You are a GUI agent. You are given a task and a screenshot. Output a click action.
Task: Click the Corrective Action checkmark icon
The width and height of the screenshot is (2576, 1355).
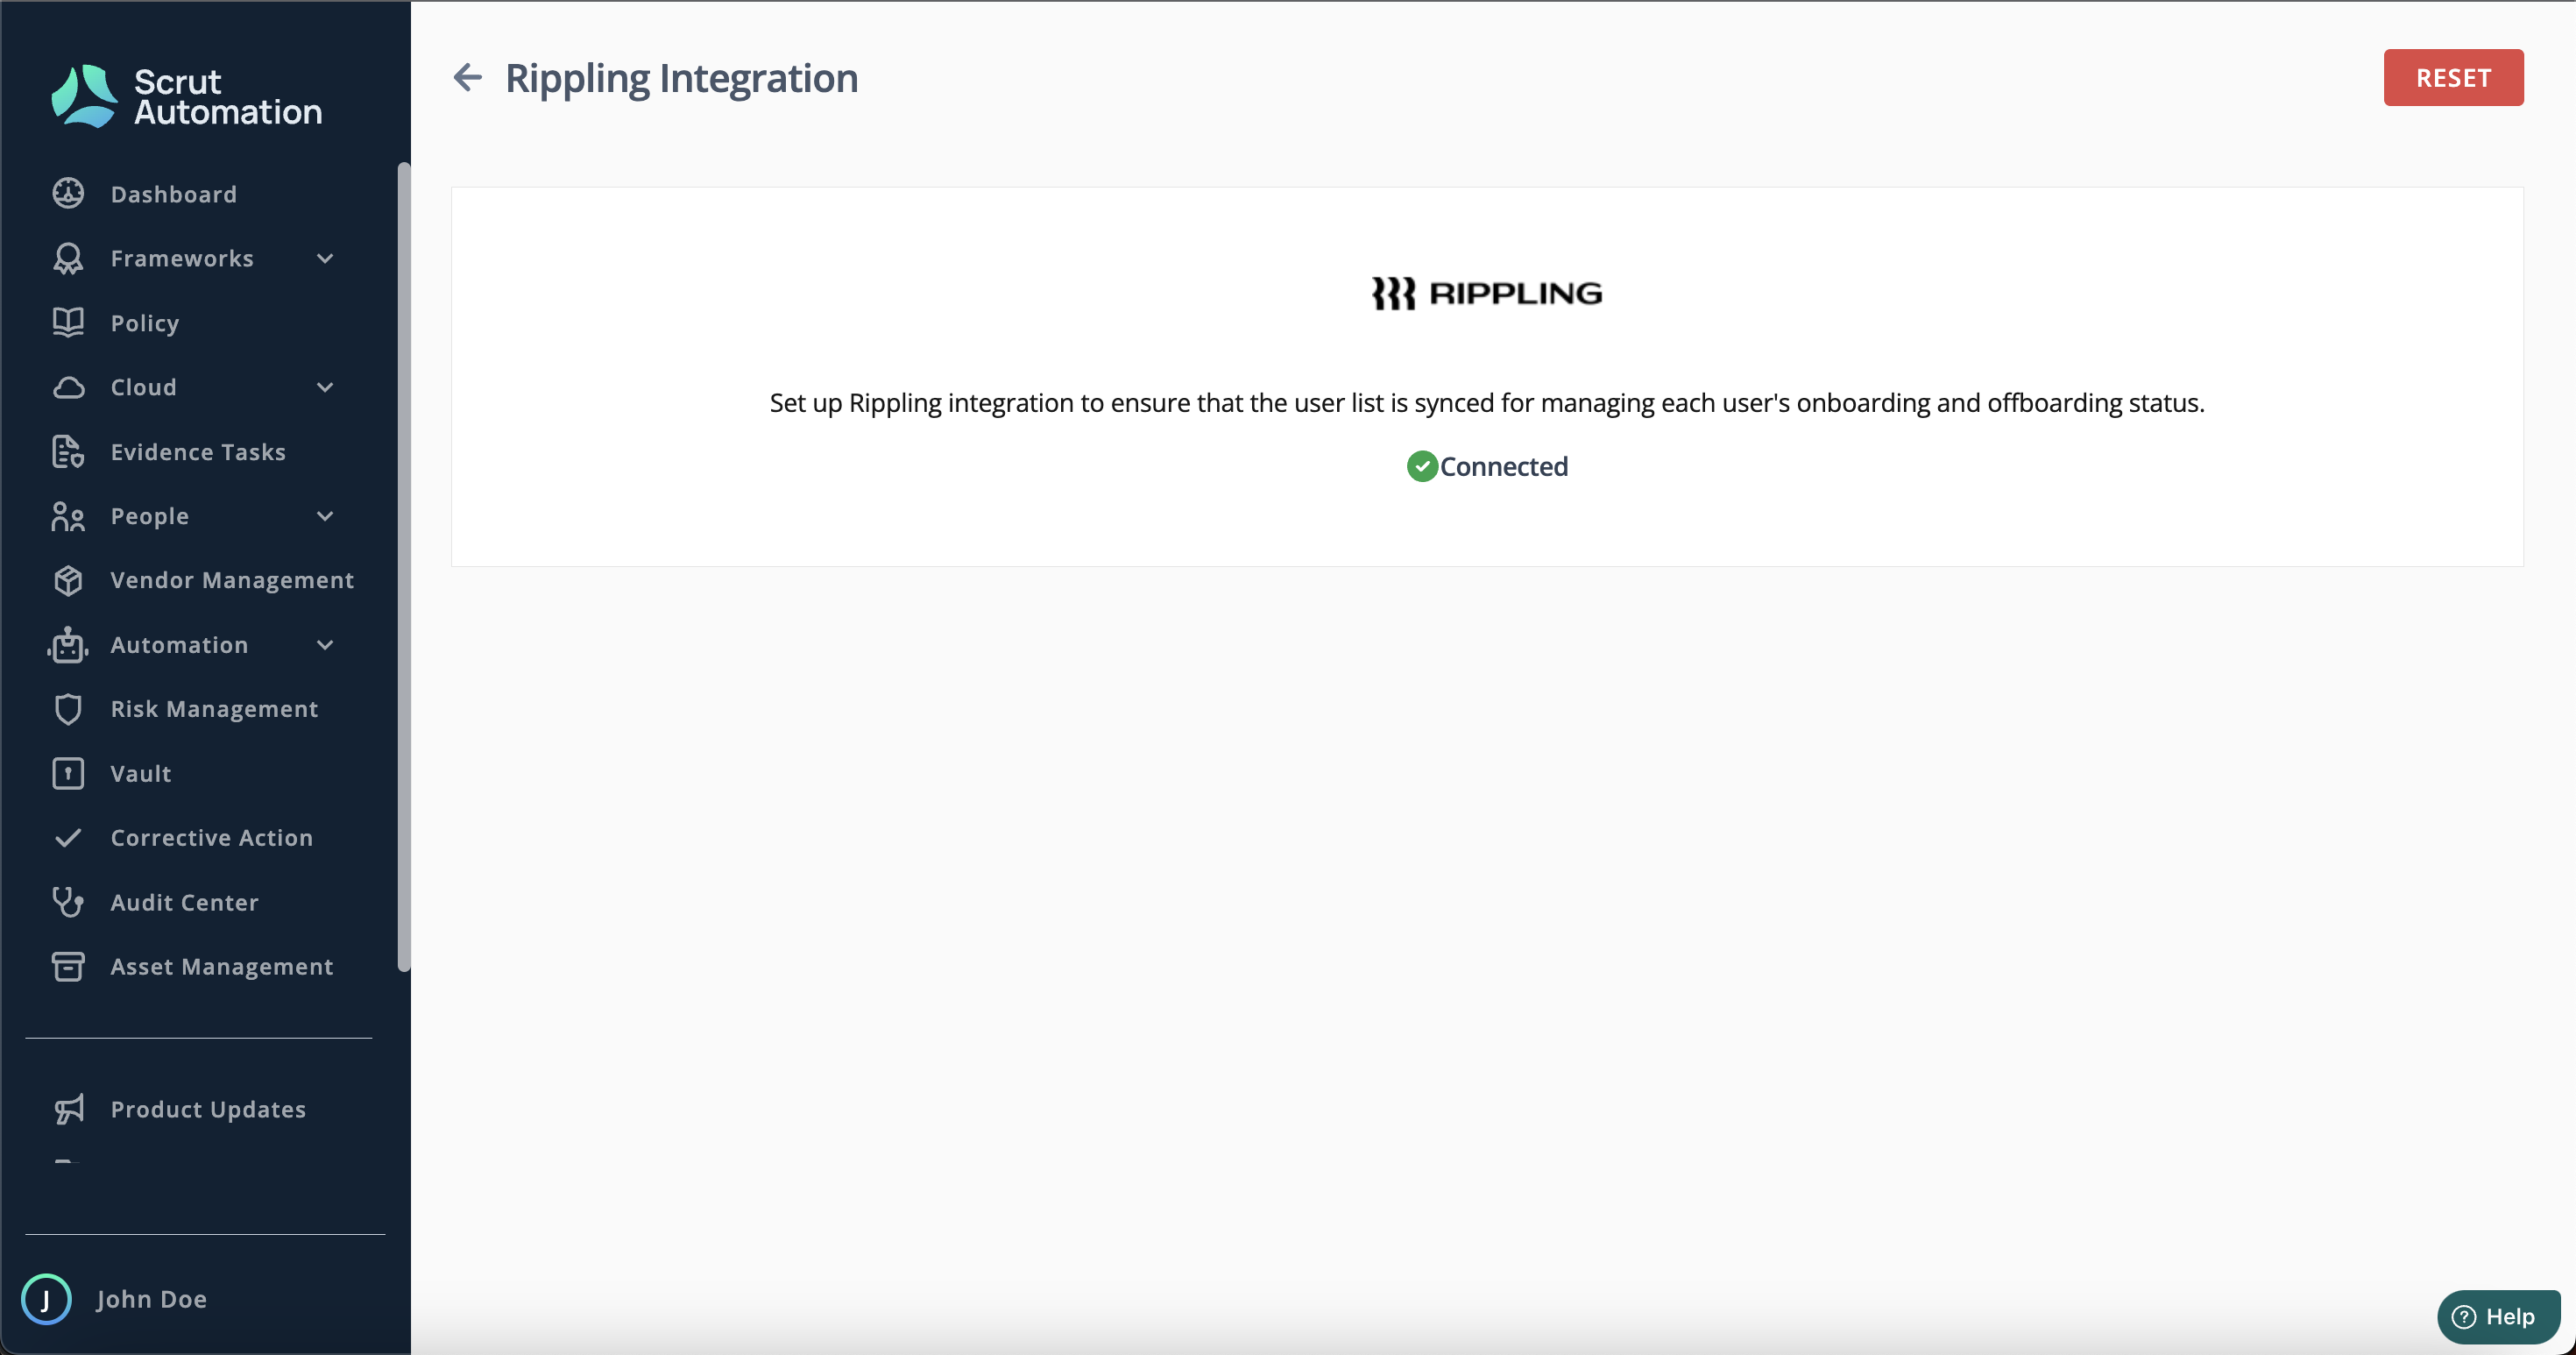(68, 838)
